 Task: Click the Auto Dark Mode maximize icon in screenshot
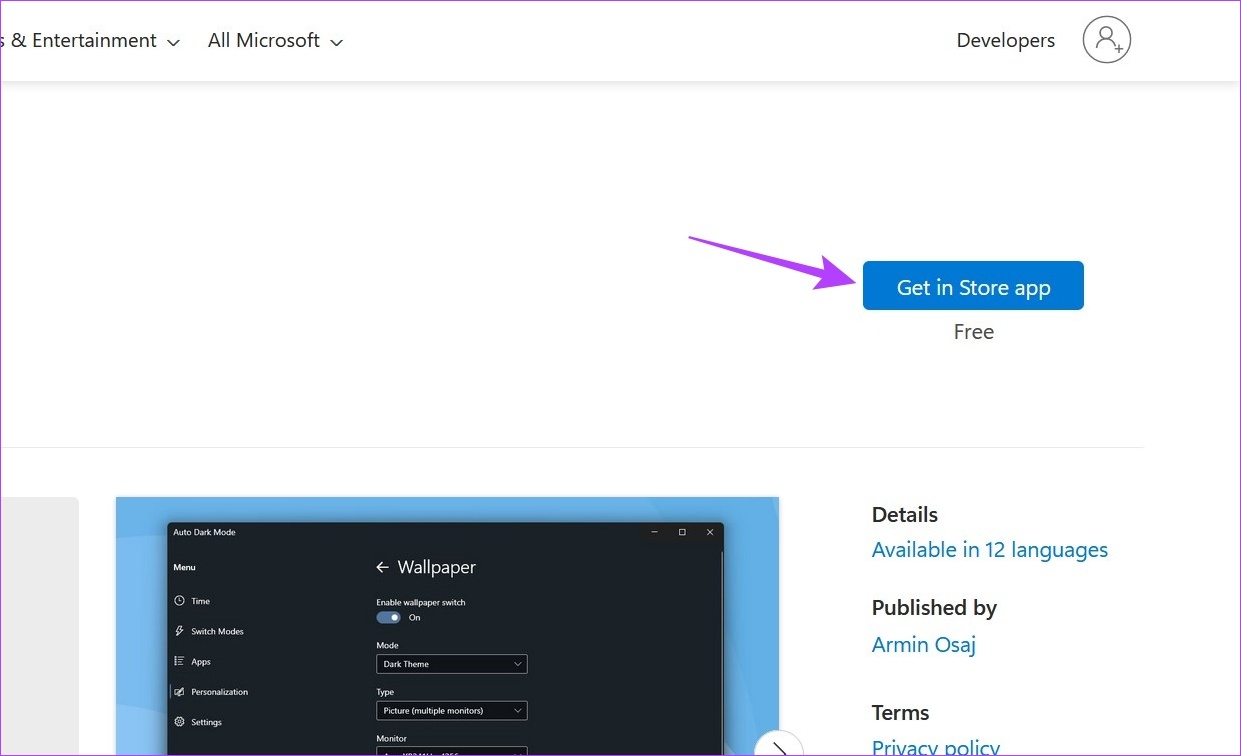(682, 532)
